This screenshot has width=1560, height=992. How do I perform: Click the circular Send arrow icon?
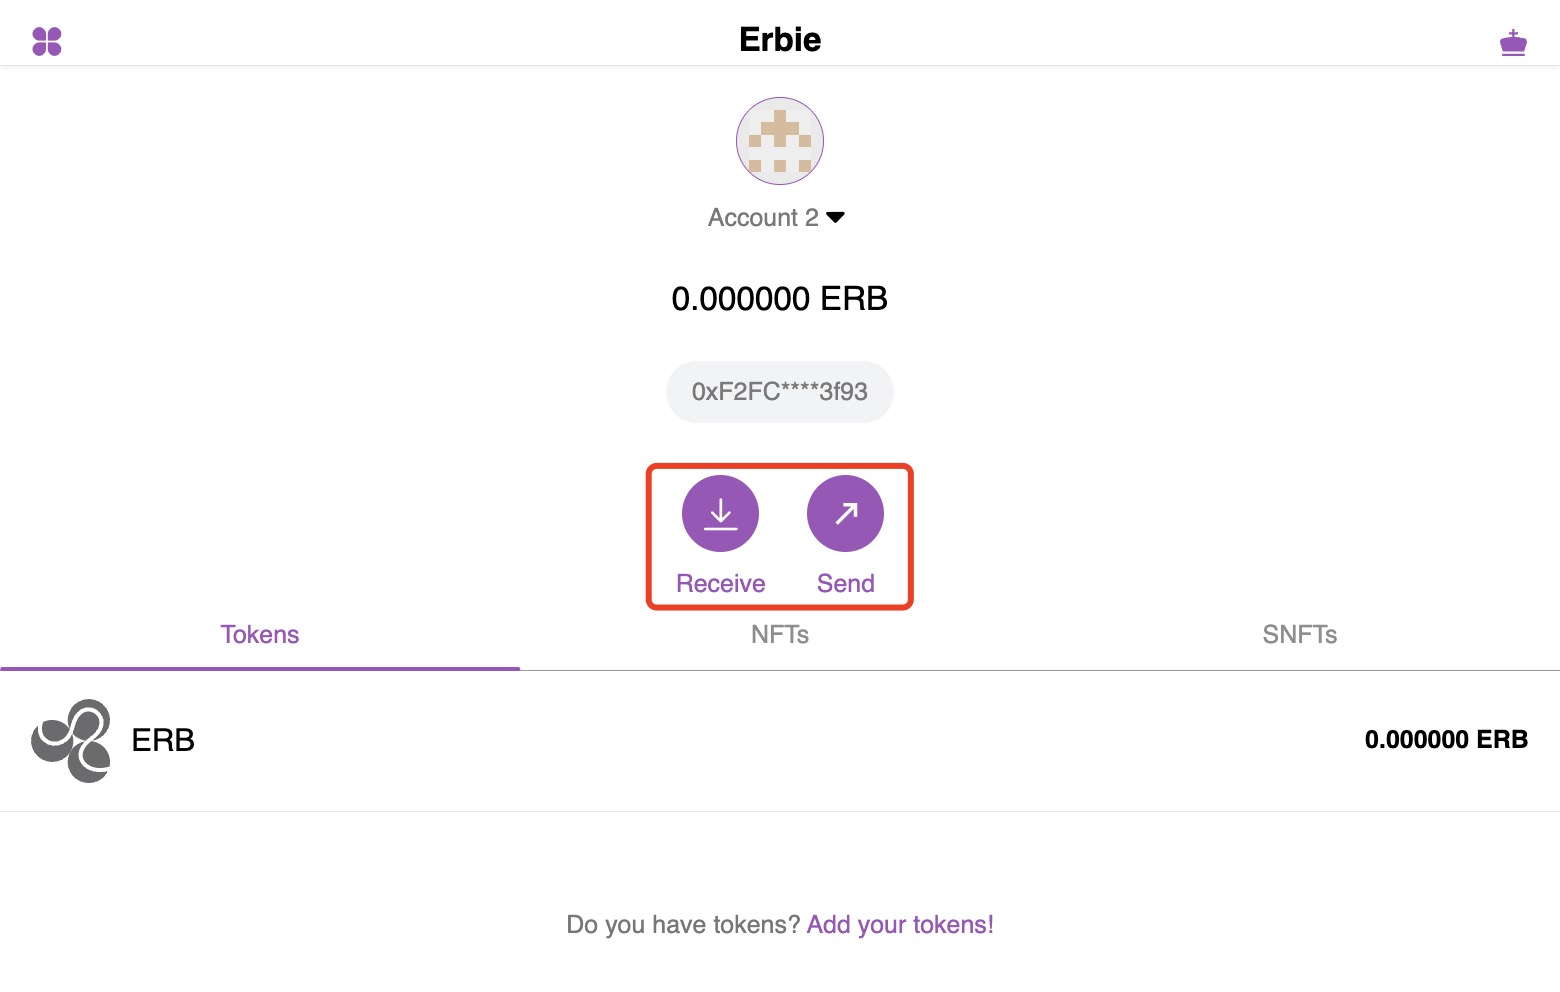click(845, 513)
